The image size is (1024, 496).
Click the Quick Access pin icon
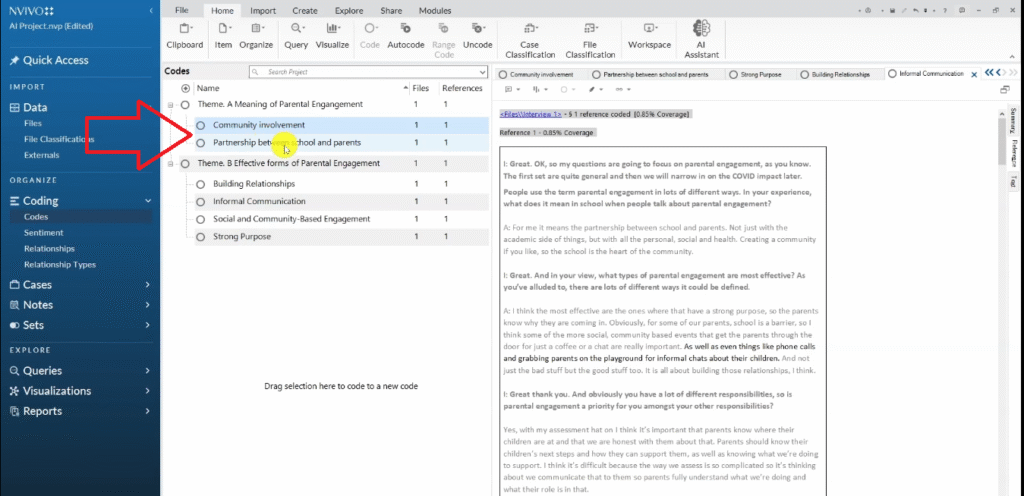14,60
